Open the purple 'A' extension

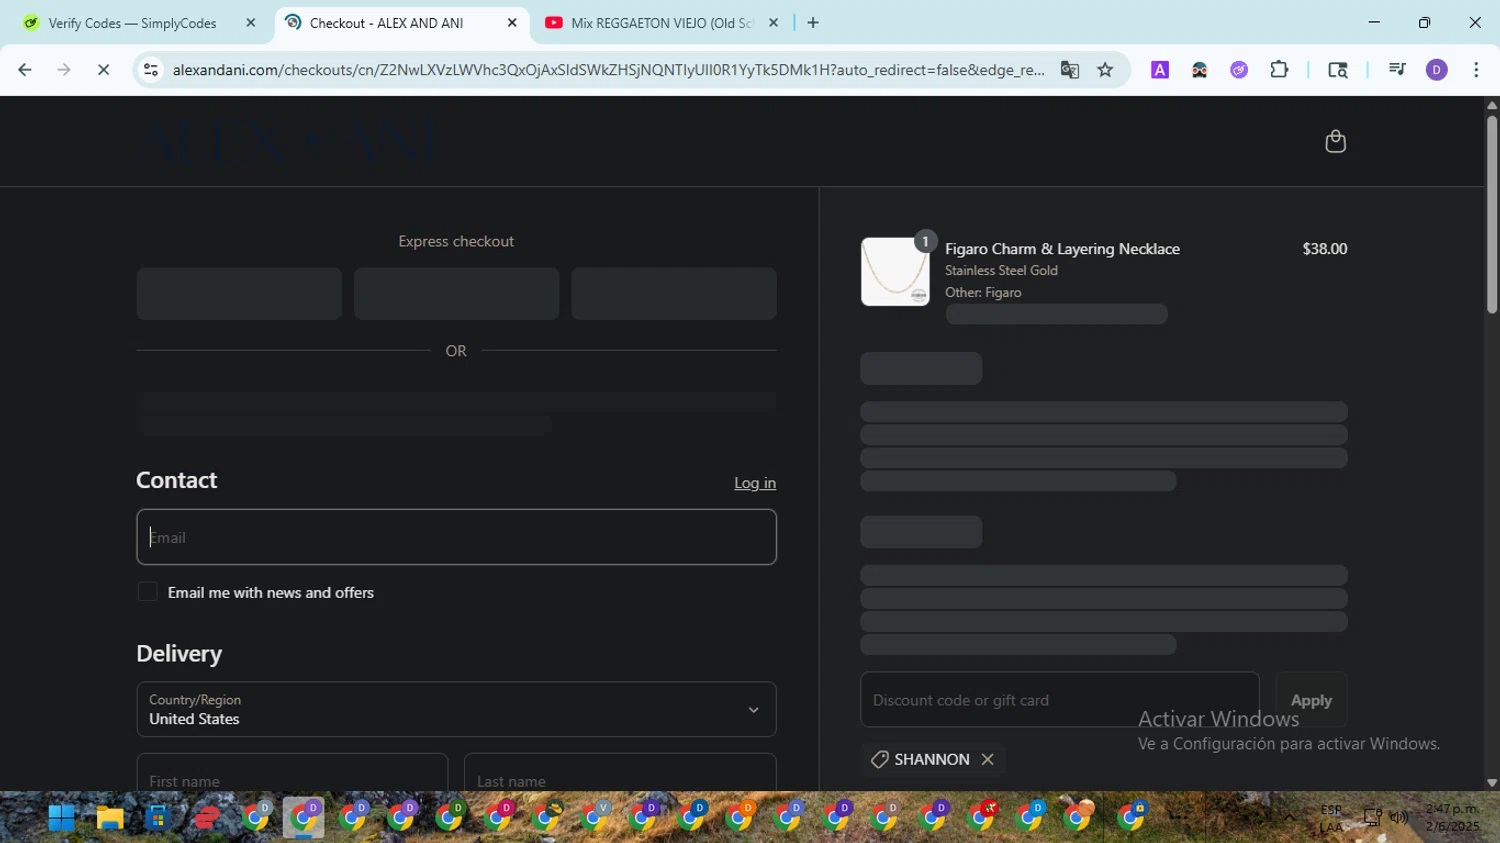tap(1160, 70)
